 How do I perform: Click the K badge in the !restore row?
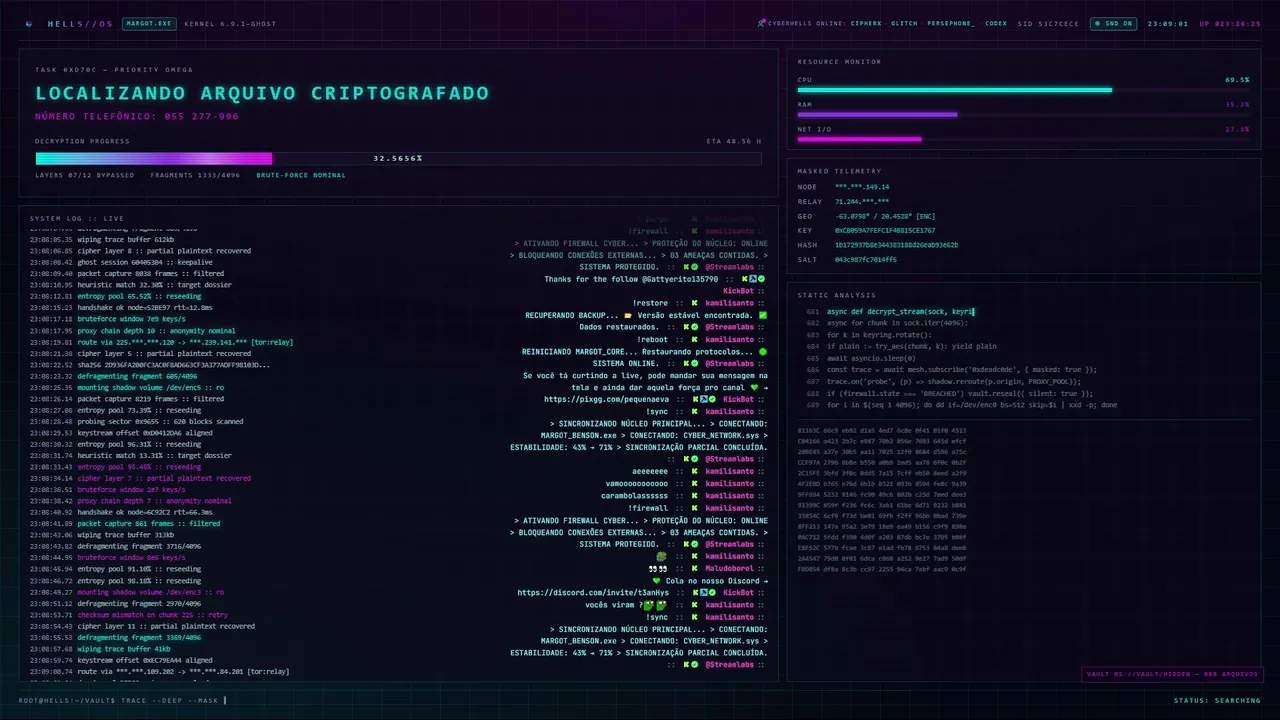pos(694,303)
